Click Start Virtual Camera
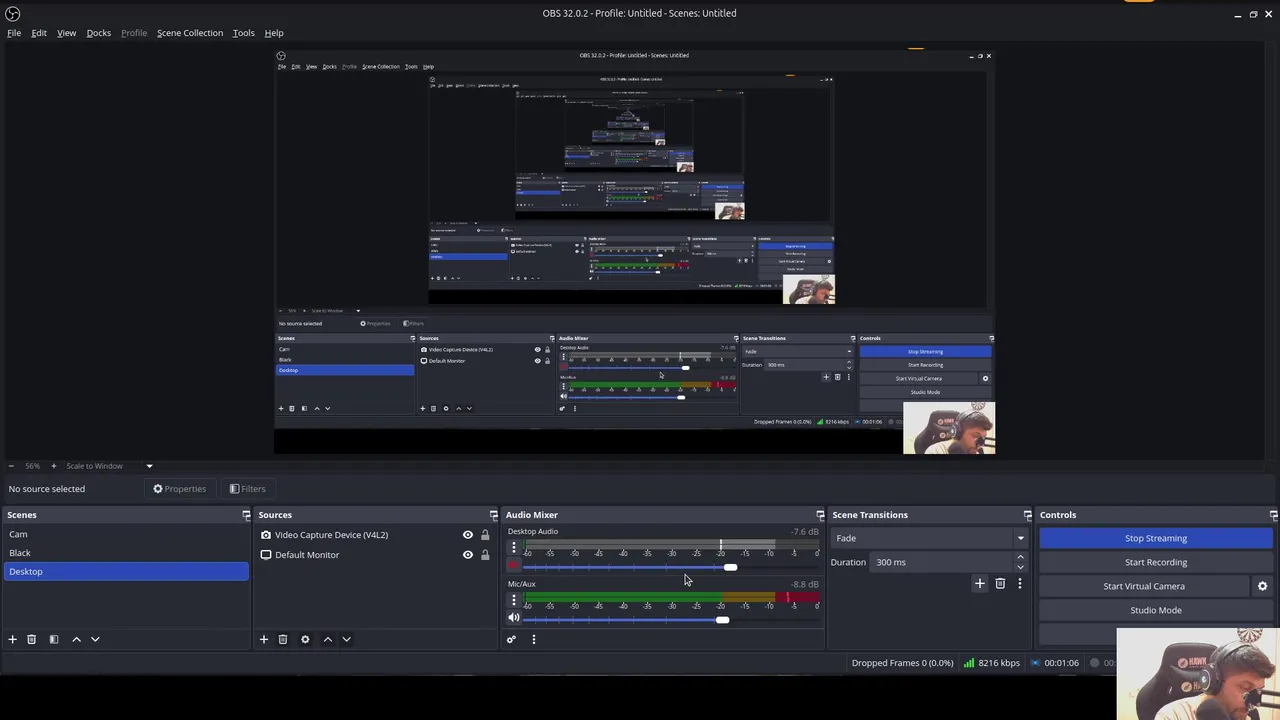Screen dimensions: 1280x720 pyautogui.click(x=1144, y=586)
